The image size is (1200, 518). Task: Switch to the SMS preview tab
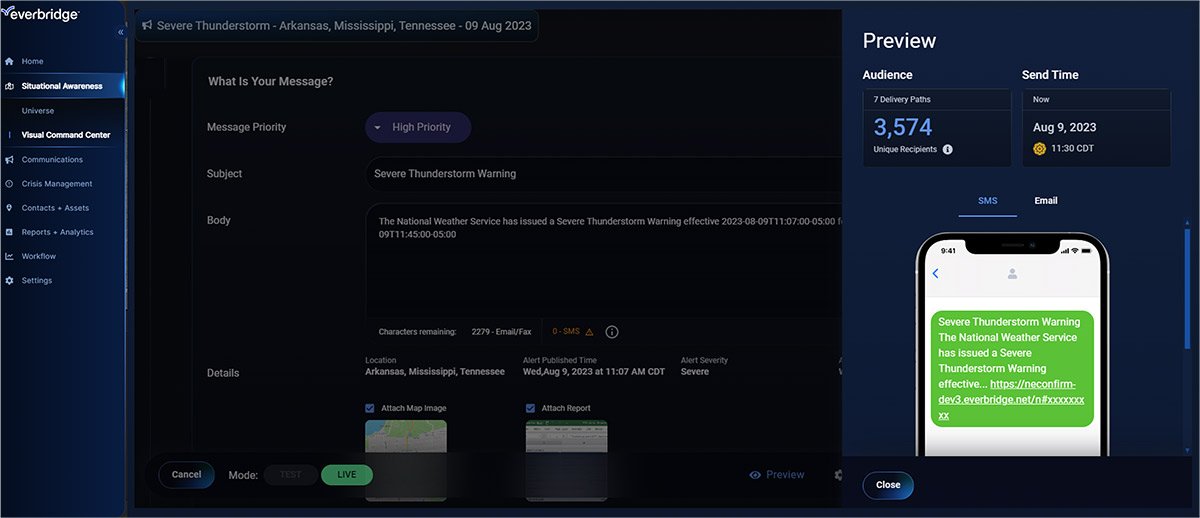[988, 201]
